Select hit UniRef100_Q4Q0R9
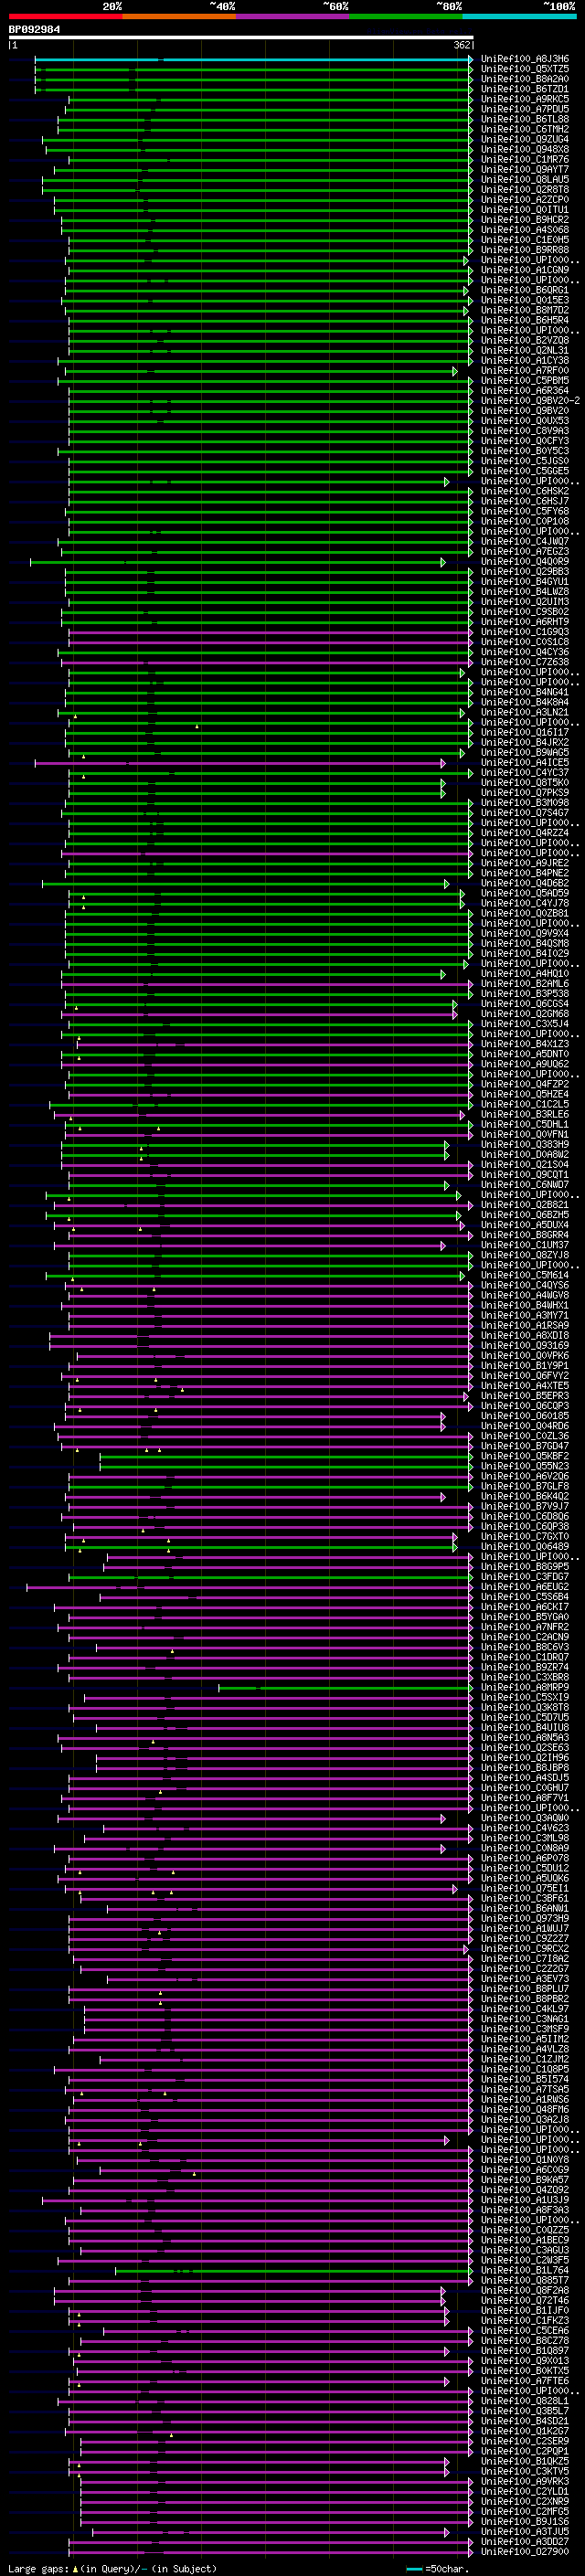The width and height of the screenshot is (585, 2576). (525, 561)
